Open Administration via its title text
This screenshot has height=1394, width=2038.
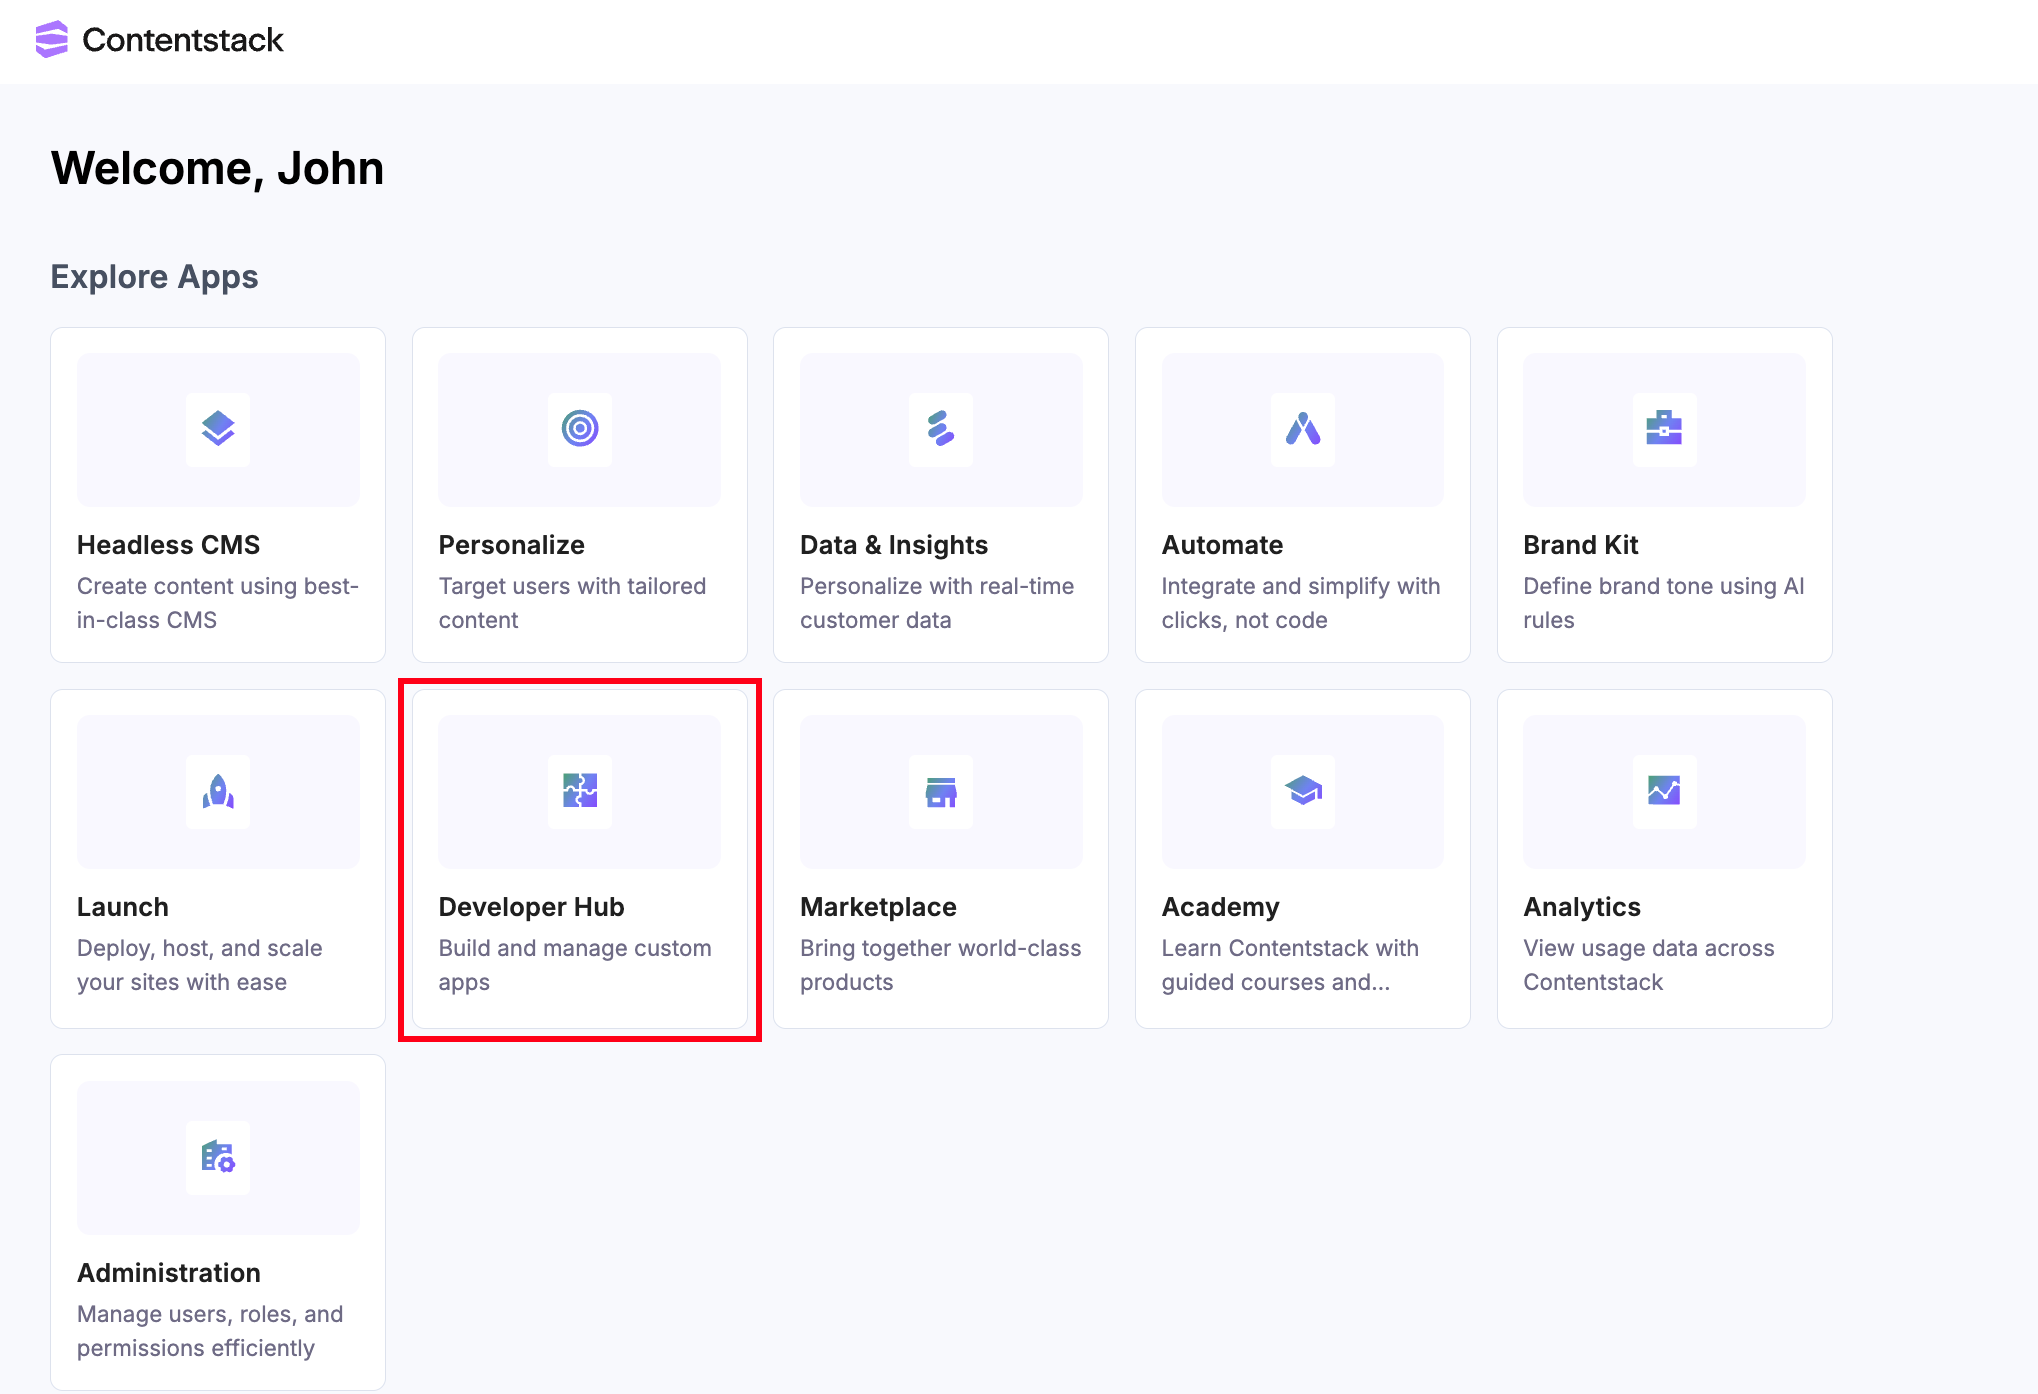(168, 1273)
